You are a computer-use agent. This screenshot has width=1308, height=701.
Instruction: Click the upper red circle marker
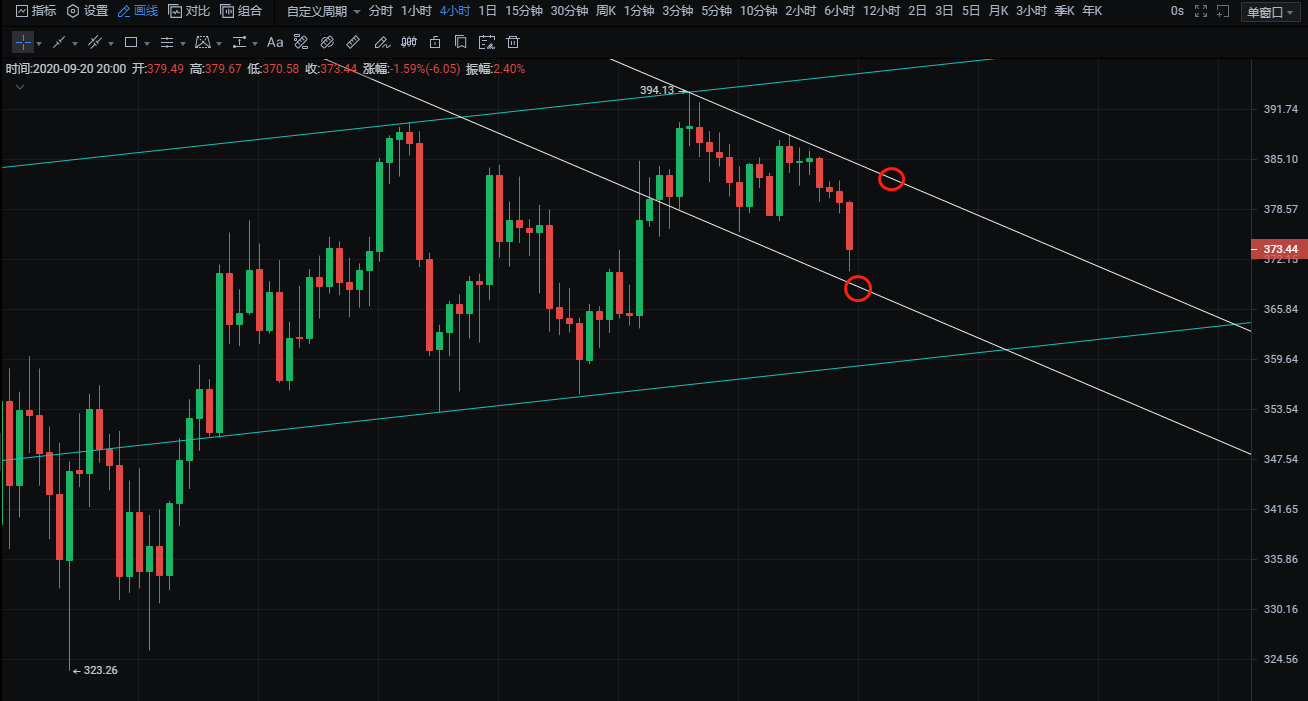[891, 179]
